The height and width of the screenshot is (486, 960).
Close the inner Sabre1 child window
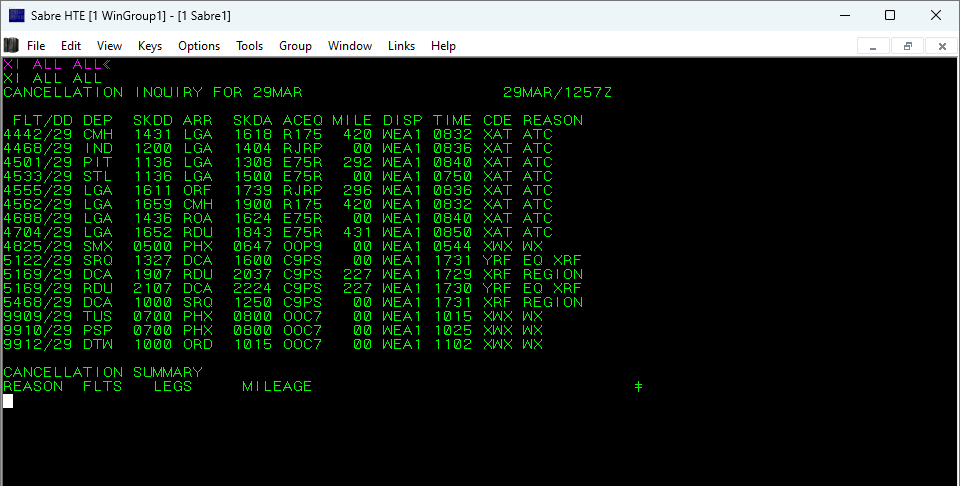click(942, 46)
